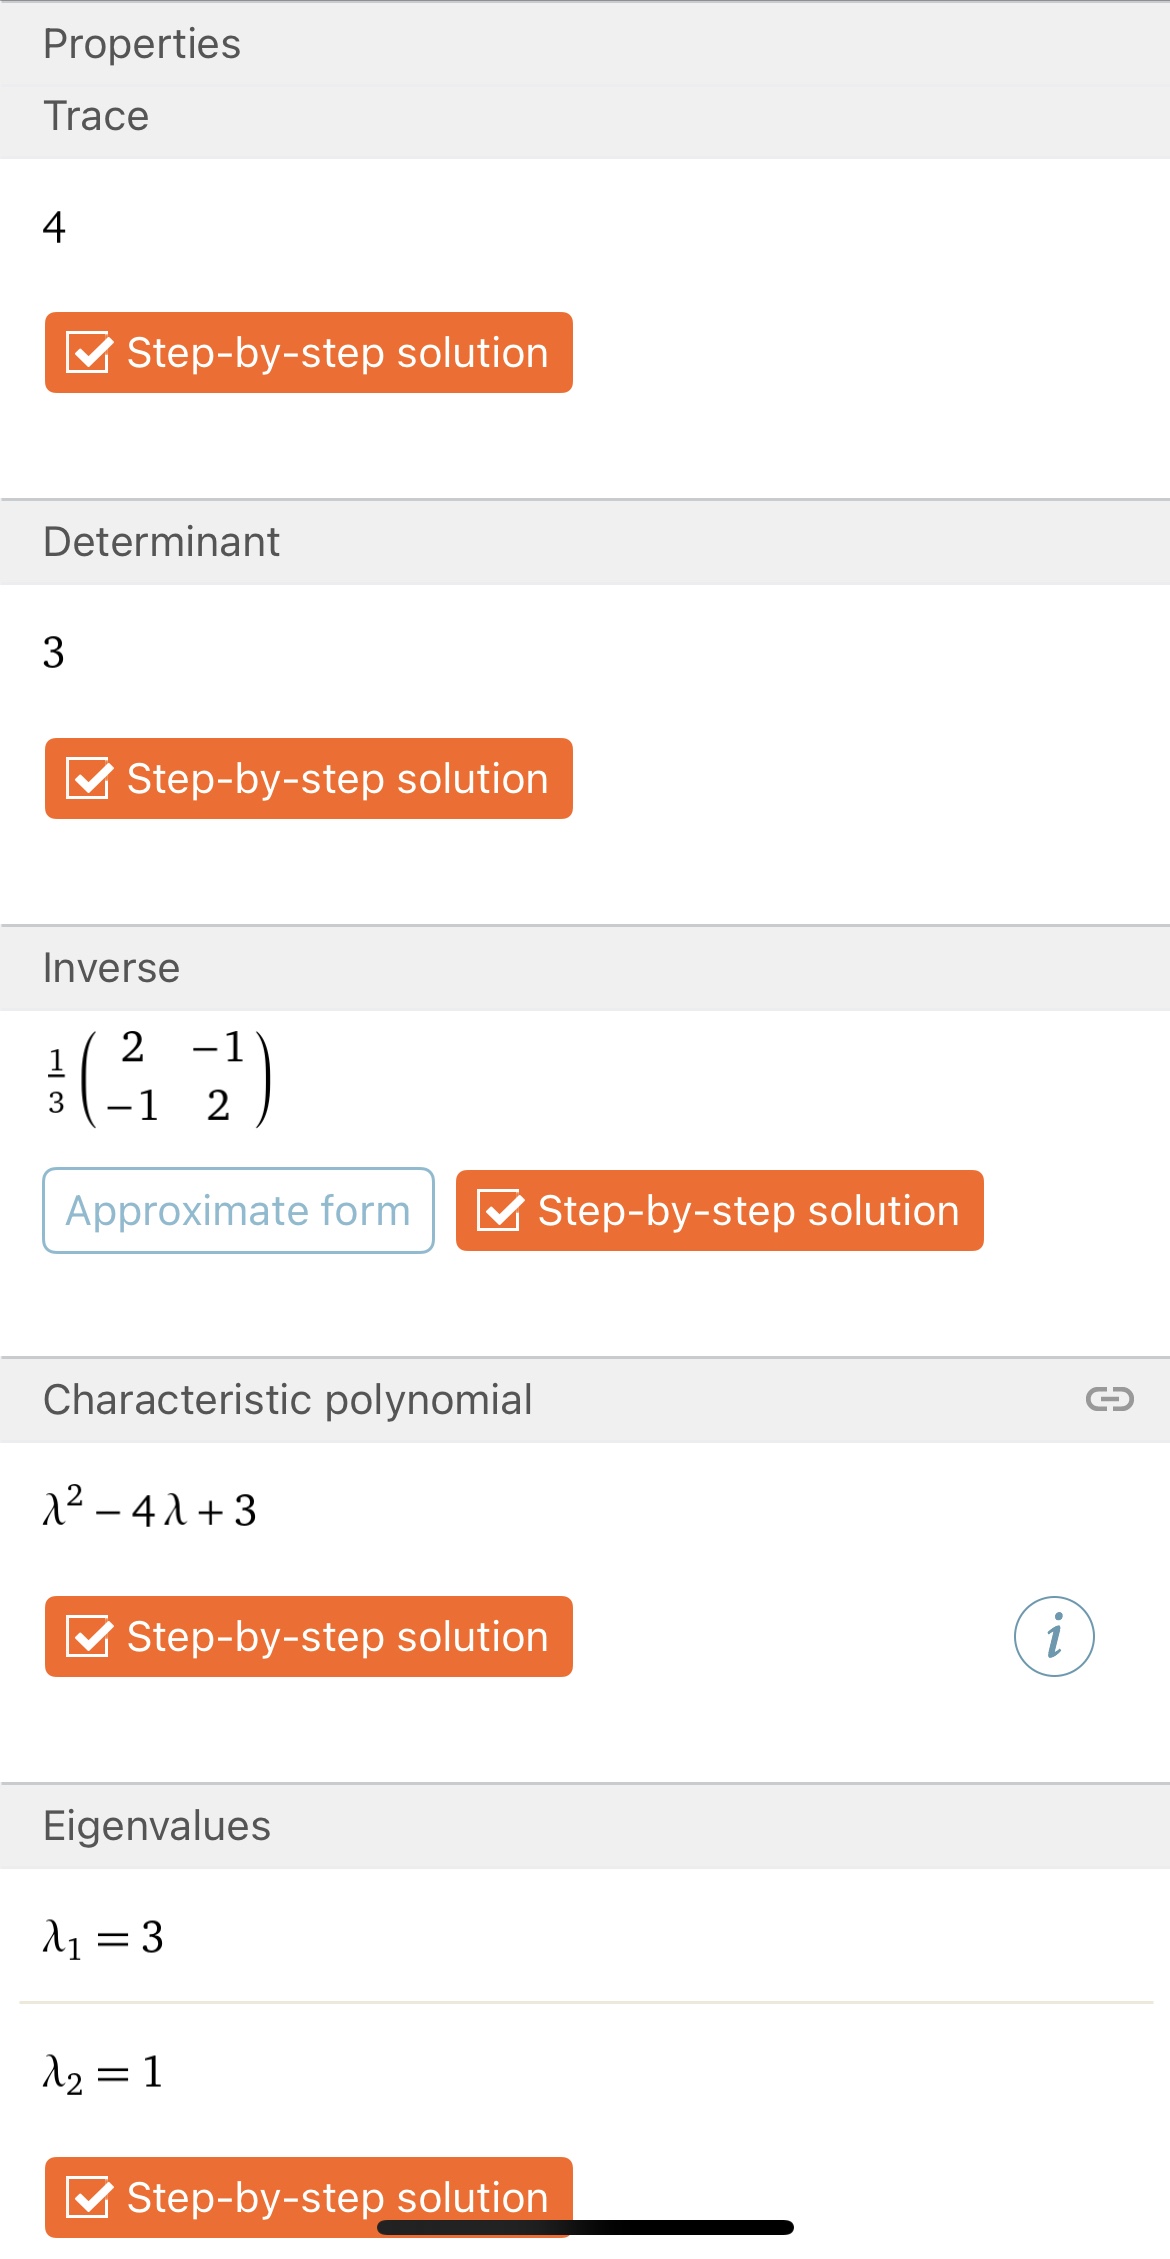The width and height of the screenshot is (1170, 2259).
Task: Select the Inverse section header
Action: [111, 968]
